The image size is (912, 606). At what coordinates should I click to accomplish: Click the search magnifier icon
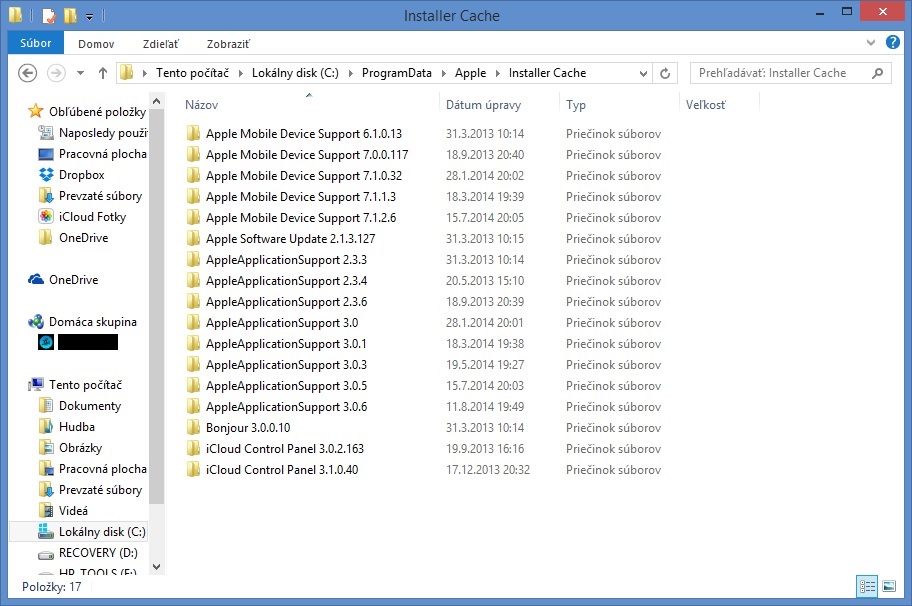coord(877,73)
